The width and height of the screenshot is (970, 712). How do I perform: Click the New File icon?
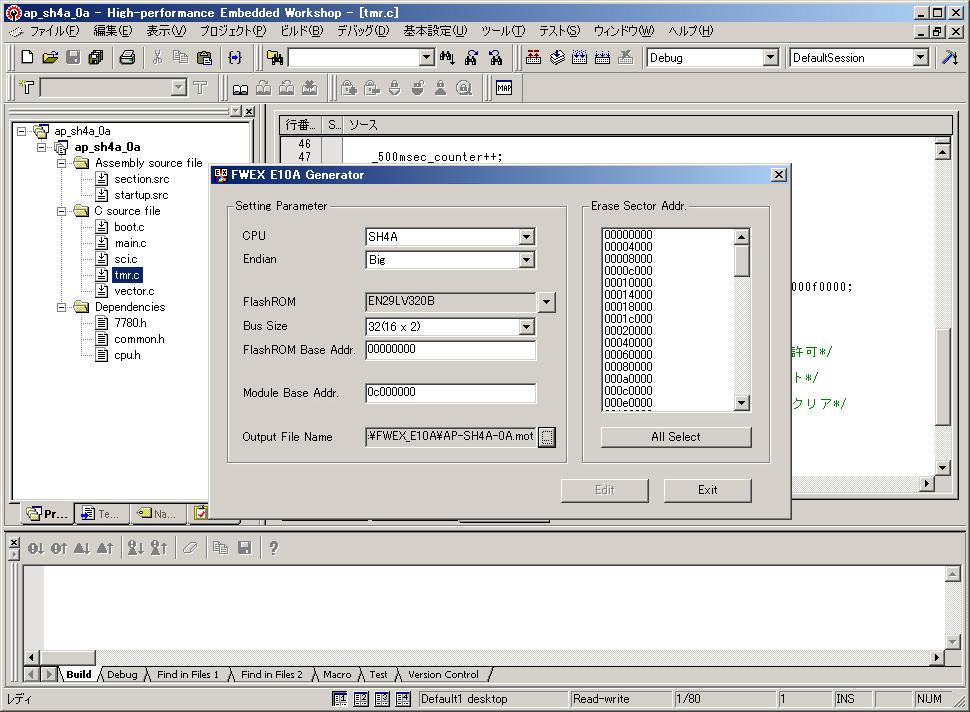[27, 58]
